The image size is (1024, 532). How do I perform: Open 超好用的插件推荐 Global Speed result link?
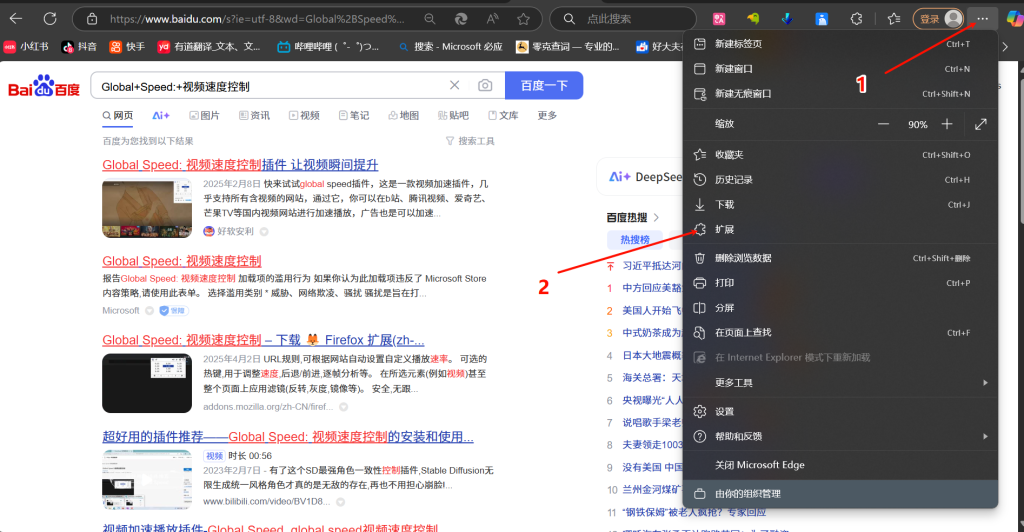pos(288,437)
